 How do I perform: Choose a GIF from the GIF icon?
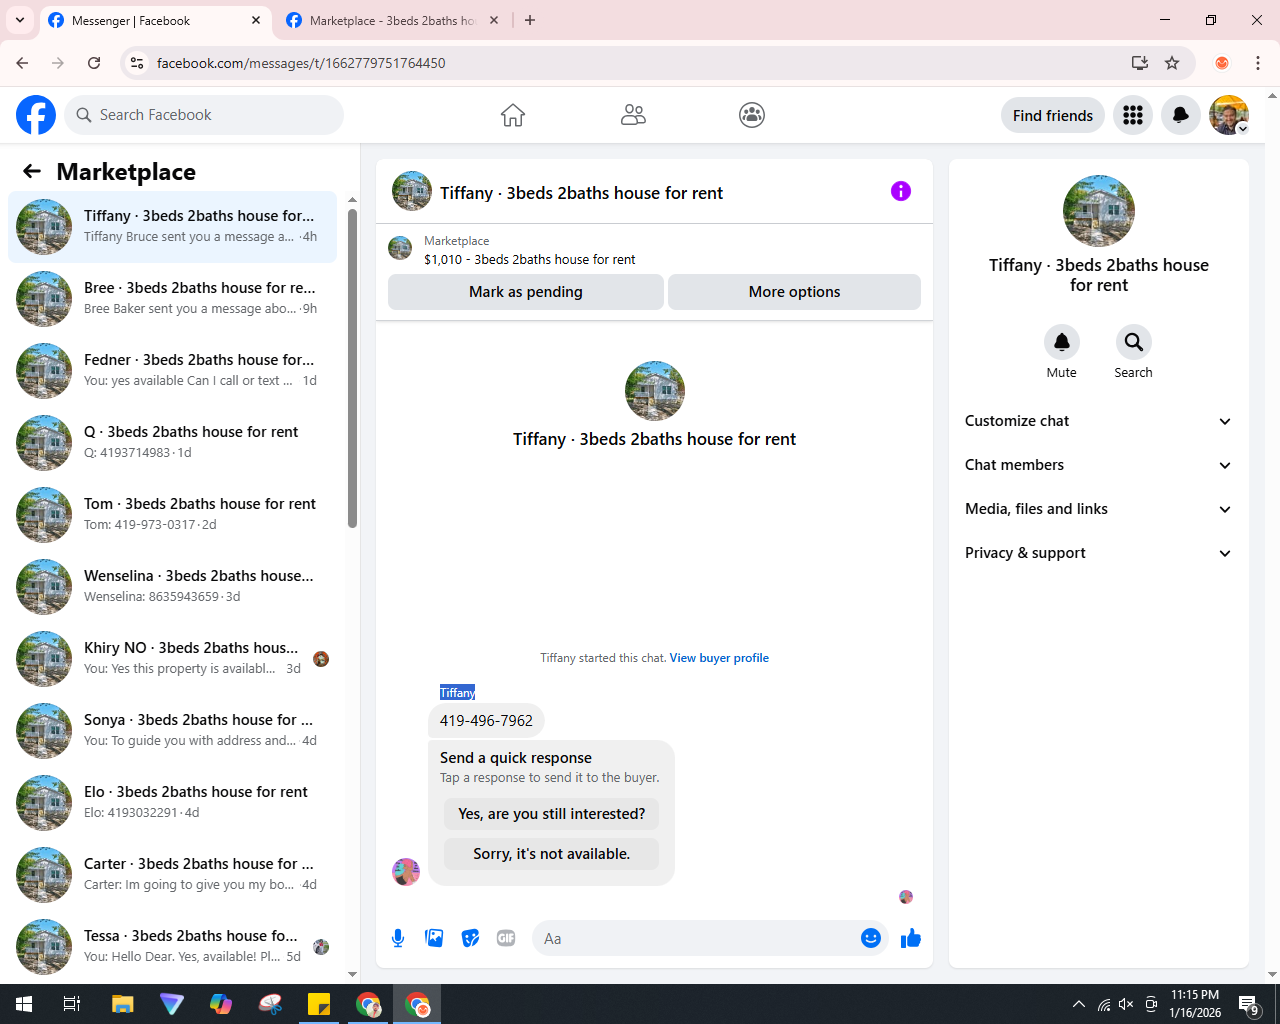click(x=506, y=938)
